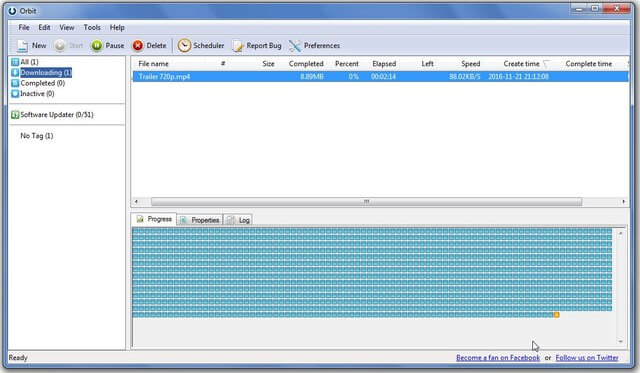Sort by the # column header
This screenshot has height=373, width=640.
point(223,64)
